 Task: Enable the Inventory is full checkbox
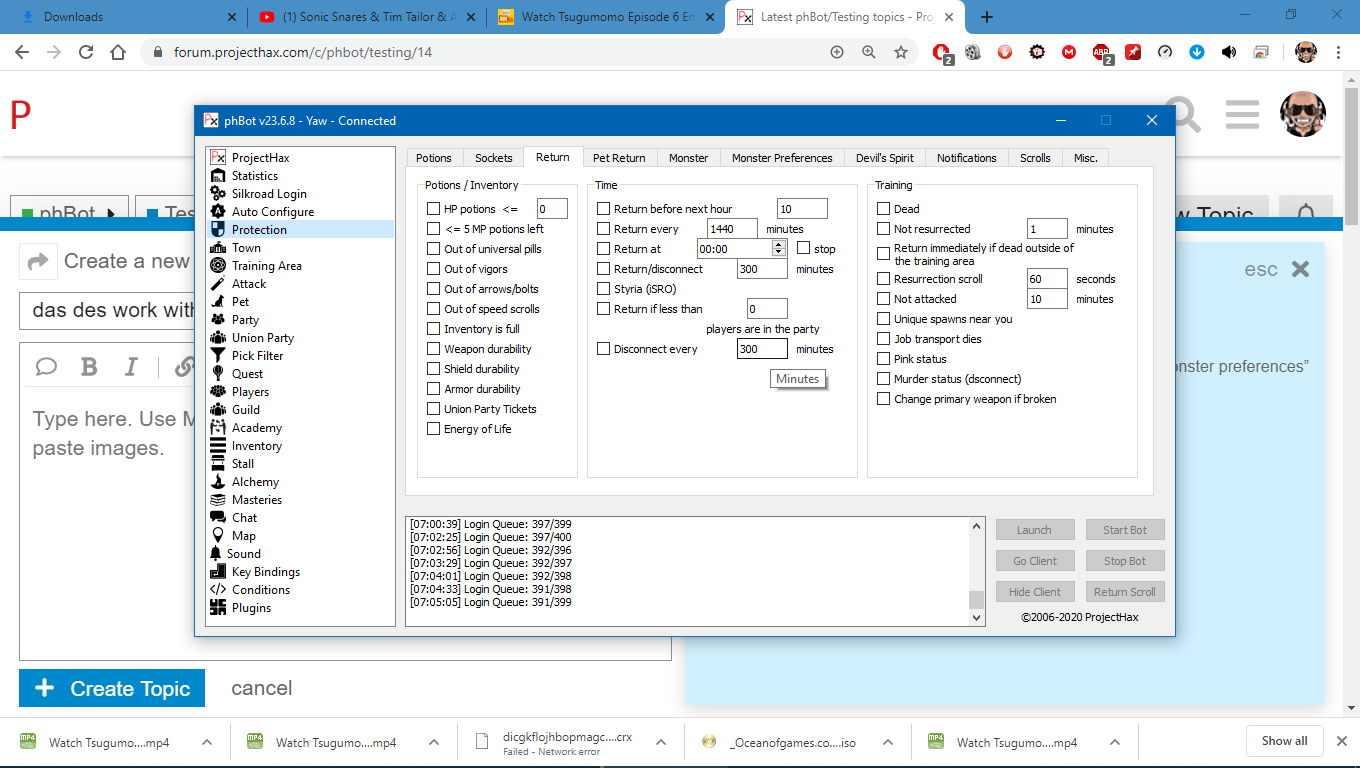pyautogui.click(x=434, y=329)
